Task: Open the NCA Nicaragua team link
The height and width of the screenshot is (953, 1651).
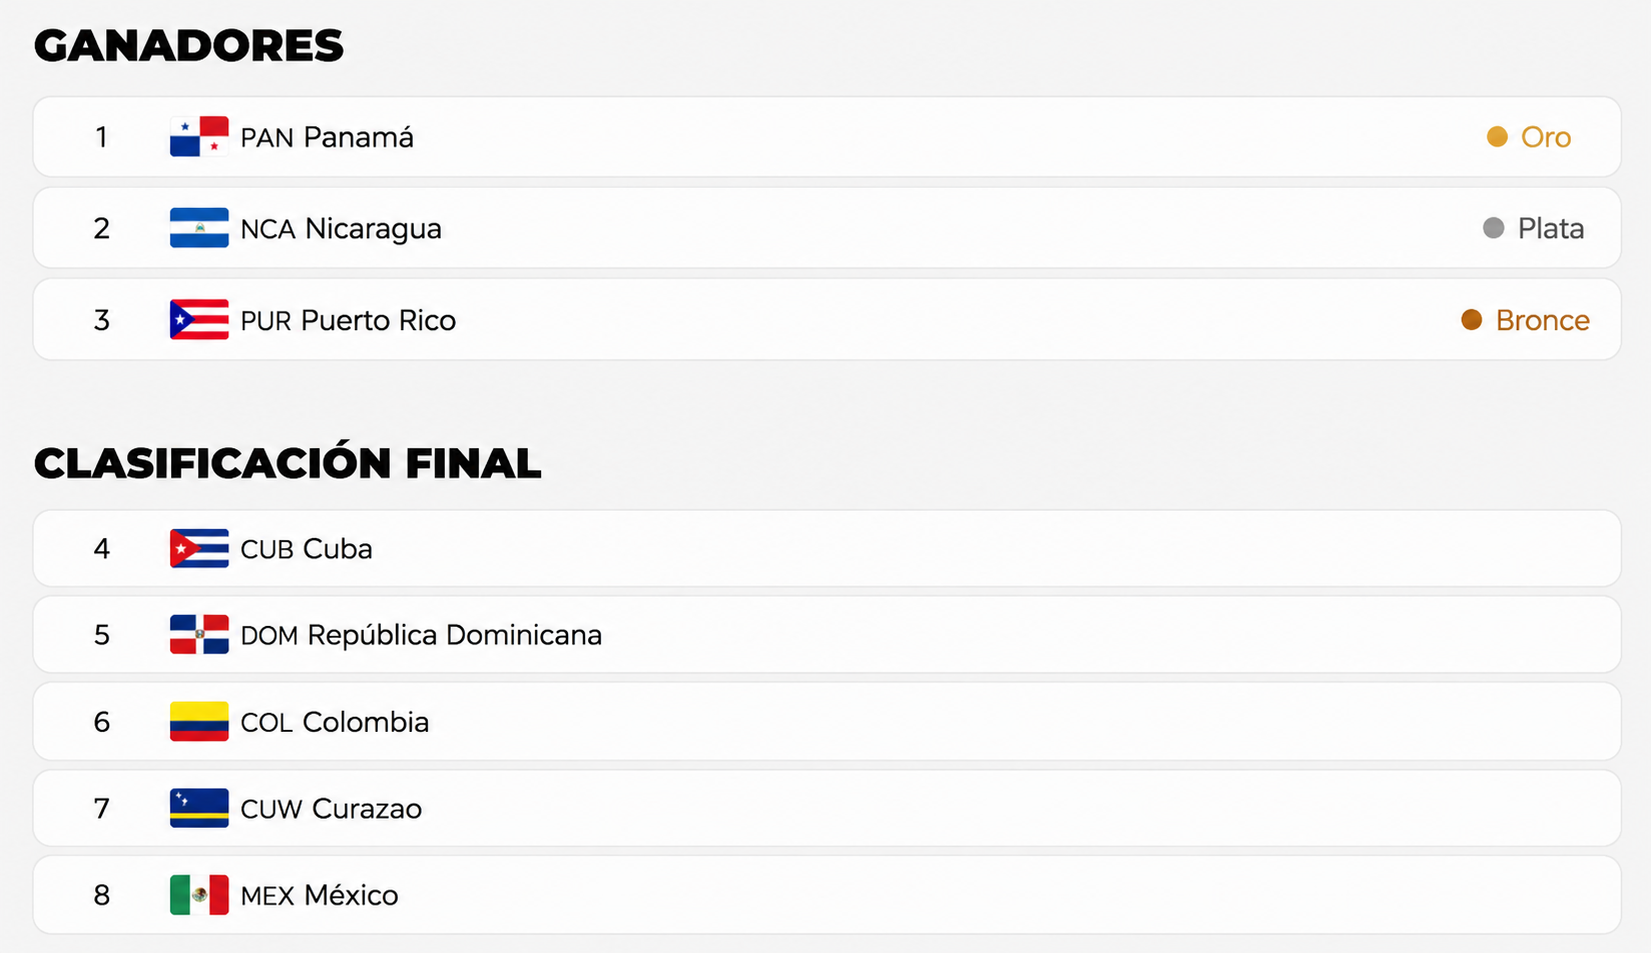Action: [341, 229]
